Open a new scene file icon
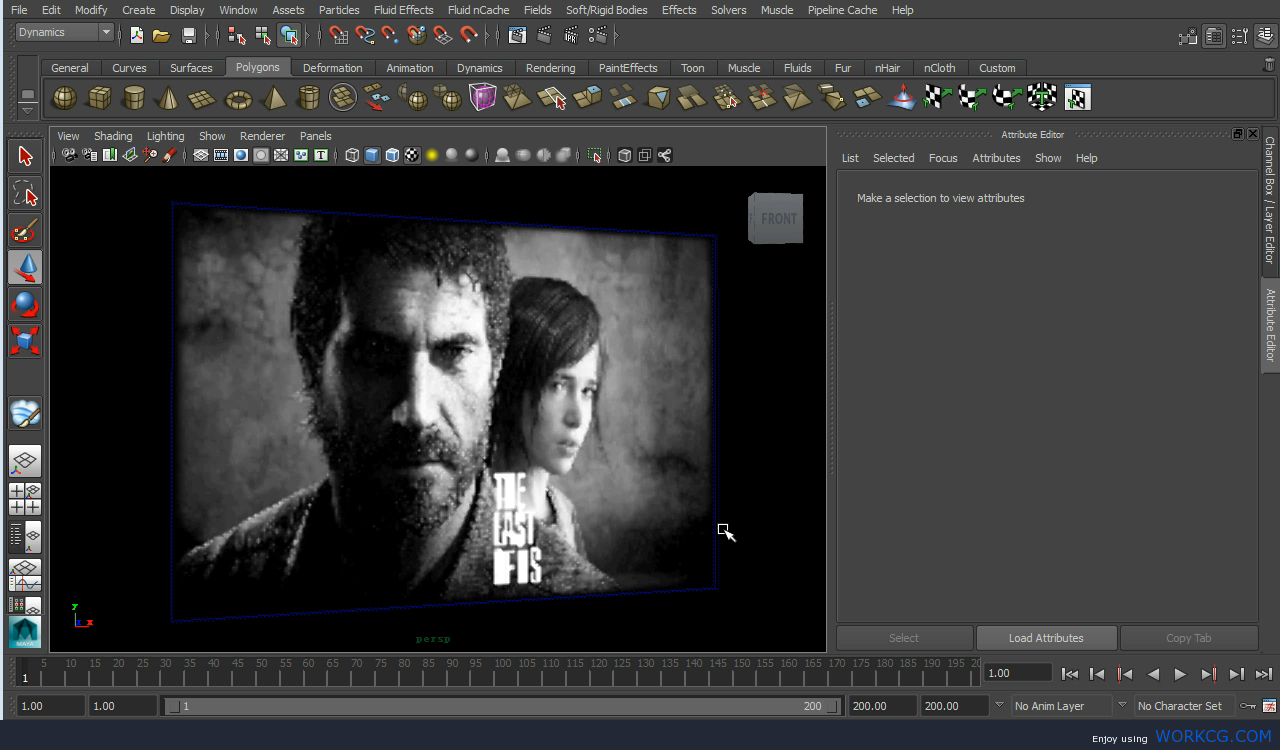Image resolution: width=1280 pixels, height=750 pixels. (x=136, y=35)
